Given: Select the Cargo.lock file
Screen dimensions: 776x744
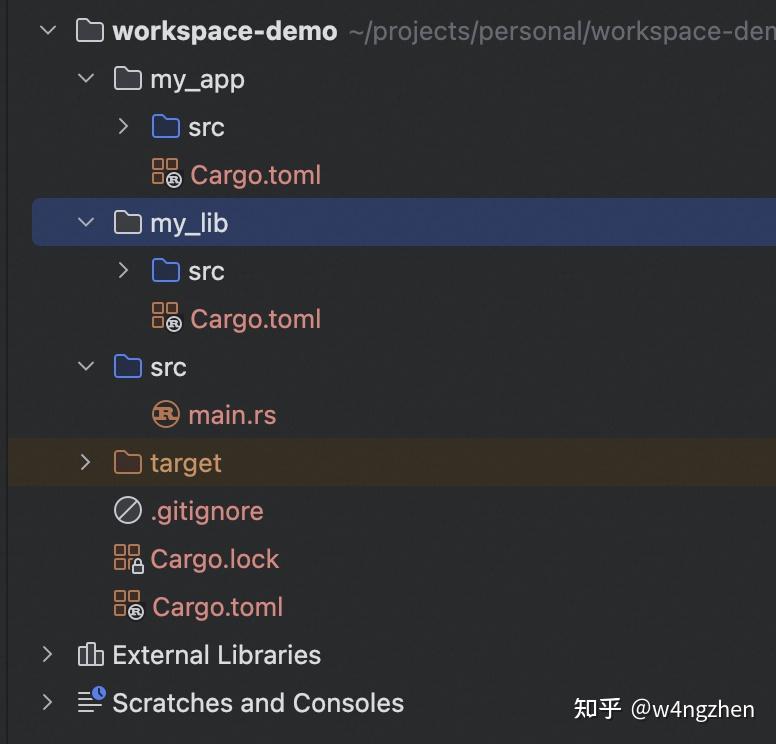Looking at the screenshot, I should [214, 559].
